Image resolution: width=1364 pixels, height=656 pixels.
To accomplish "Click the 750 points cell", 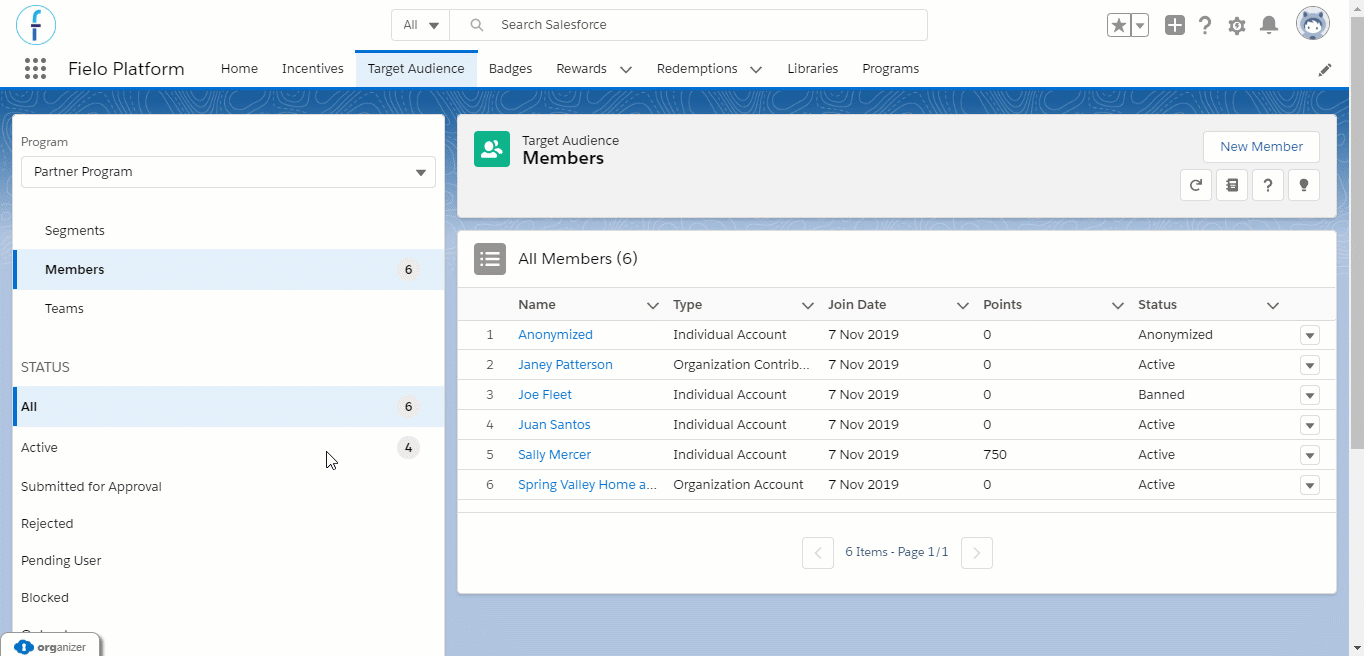I will (x=995, y=455).
